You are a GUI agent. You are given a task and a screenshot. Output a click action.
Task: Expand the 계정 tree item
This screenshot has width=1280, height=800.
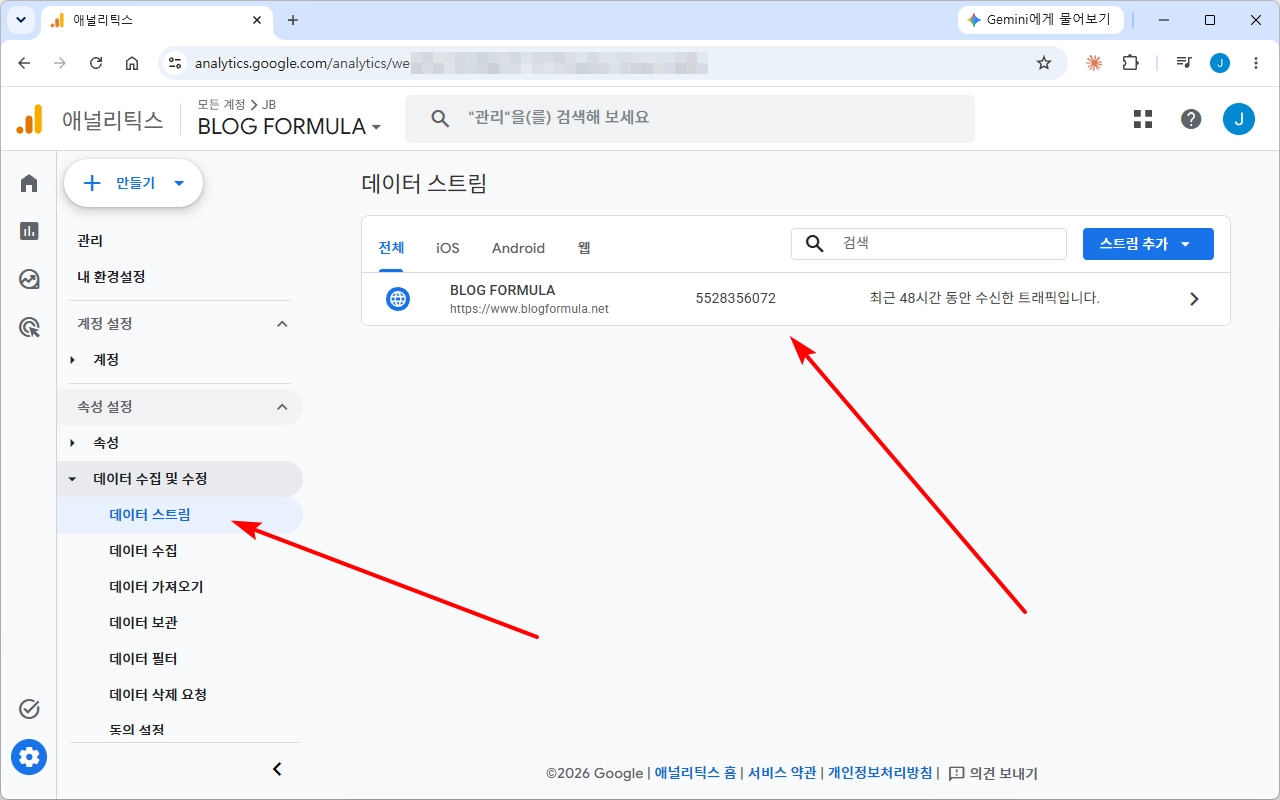click(x=72, y=360)
